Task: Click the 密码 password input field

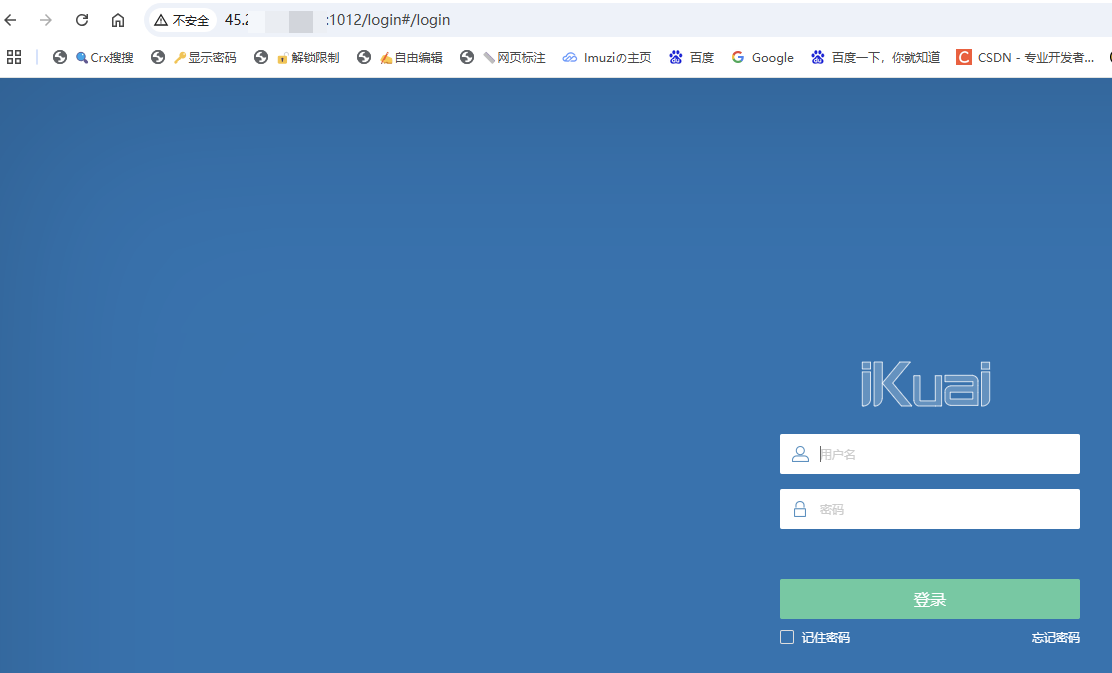Action: [930, 509]
